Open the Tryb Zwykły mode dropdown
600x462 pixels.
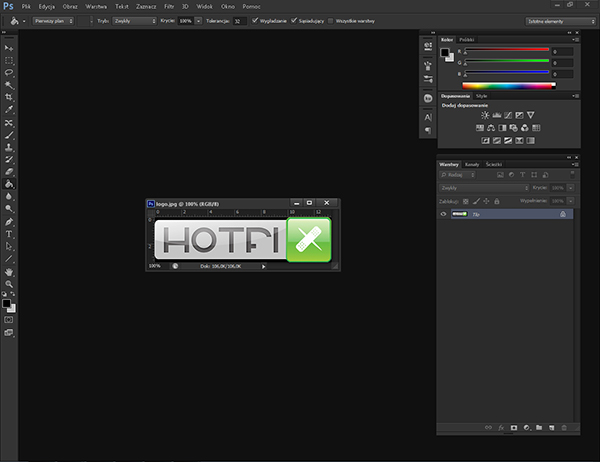point(135,21)
